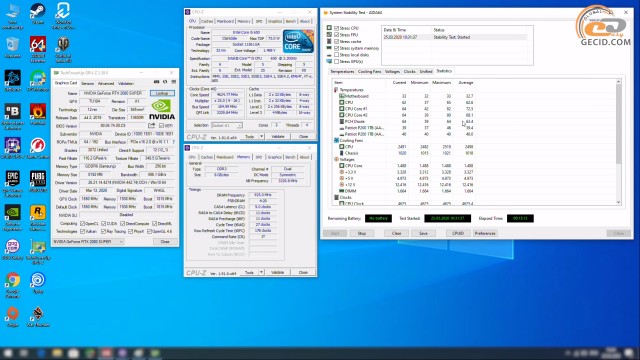
Task: Toggle the Ray Tracing checkbox in GPU-Z
Action: [103, 231]
